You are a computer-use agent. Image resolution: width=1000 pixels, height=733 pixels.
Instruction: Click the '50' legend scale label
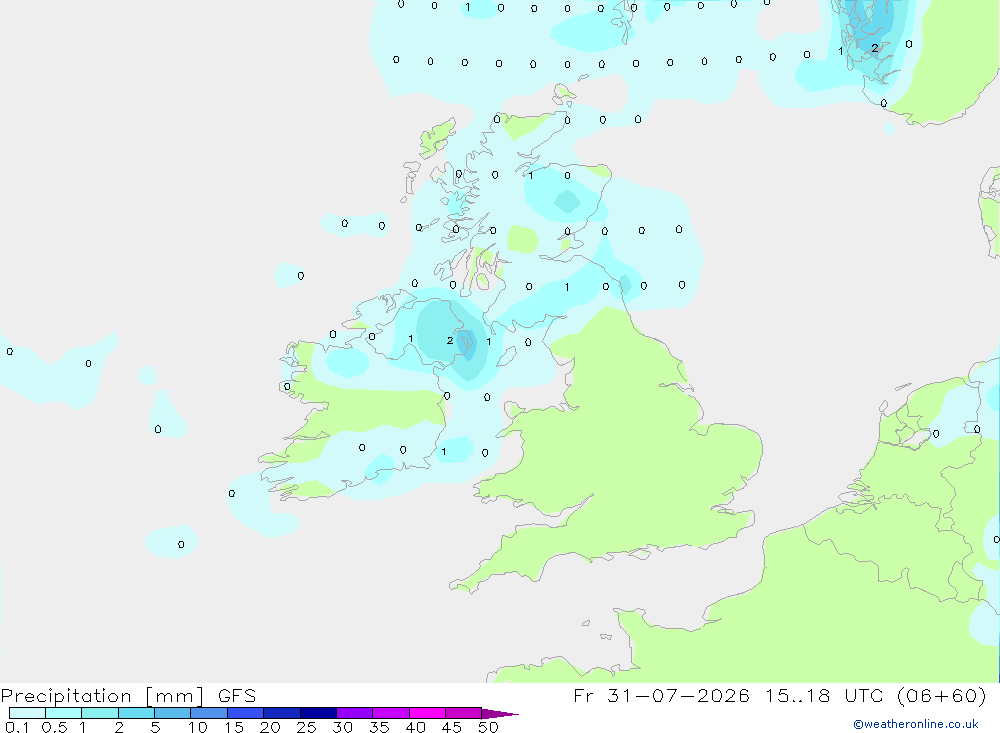point(488,727)
